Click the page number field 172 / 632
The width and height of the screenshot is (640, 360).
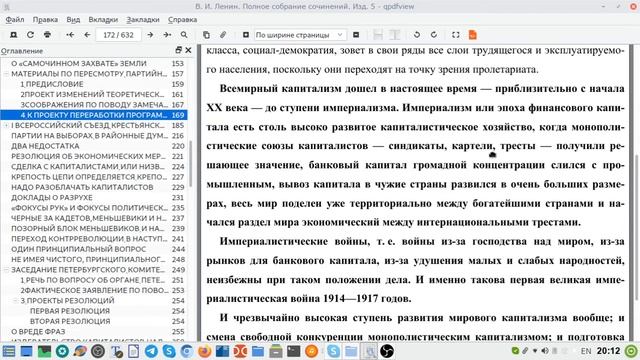pyautogui.click(x=118, y=35)
